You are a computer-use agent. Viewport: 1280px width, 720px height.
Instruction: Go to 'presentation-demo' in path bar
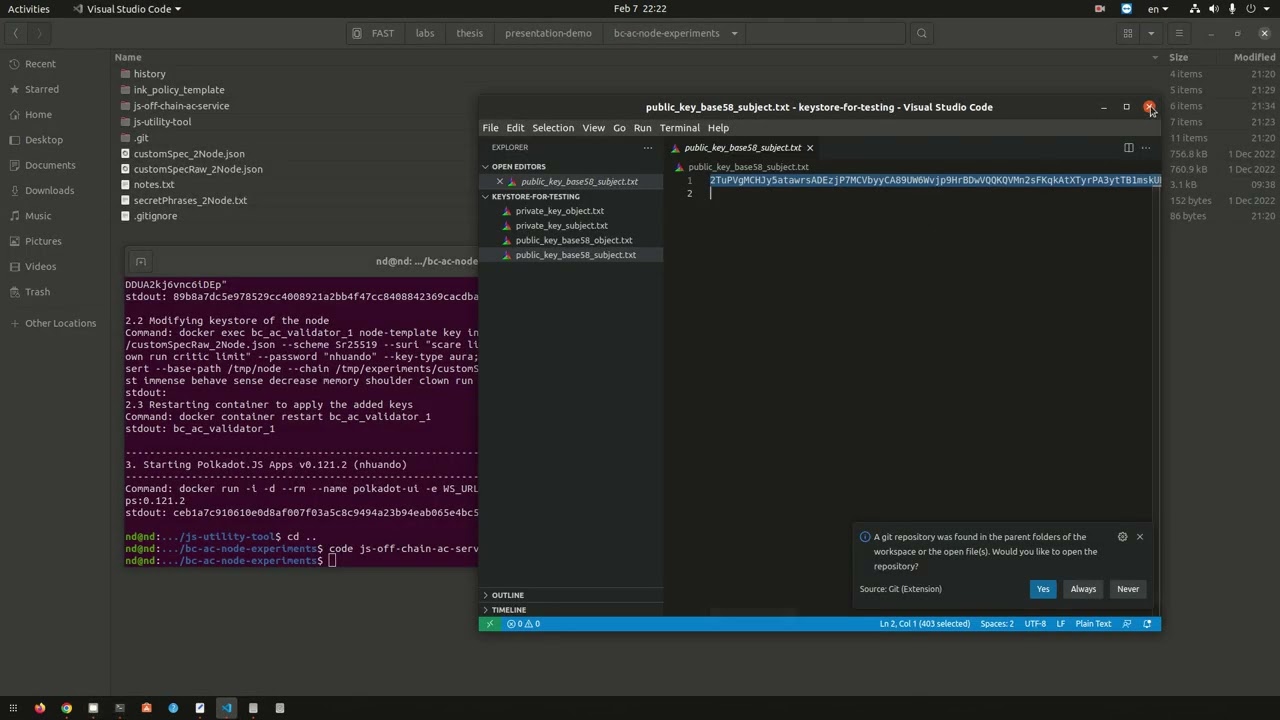548,33
